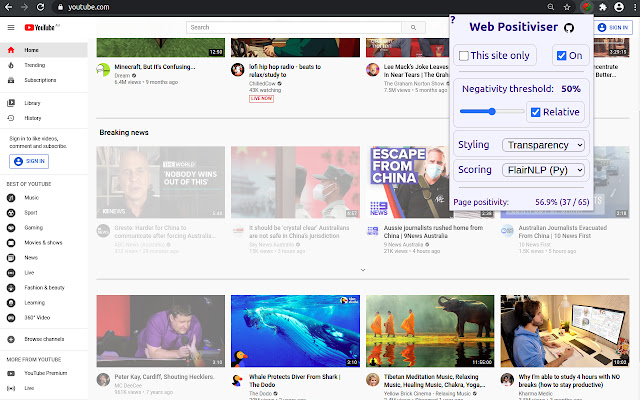Open the YouTube hamburger menu
This screenshot has height=400, width=640.
tap(11, 27)
